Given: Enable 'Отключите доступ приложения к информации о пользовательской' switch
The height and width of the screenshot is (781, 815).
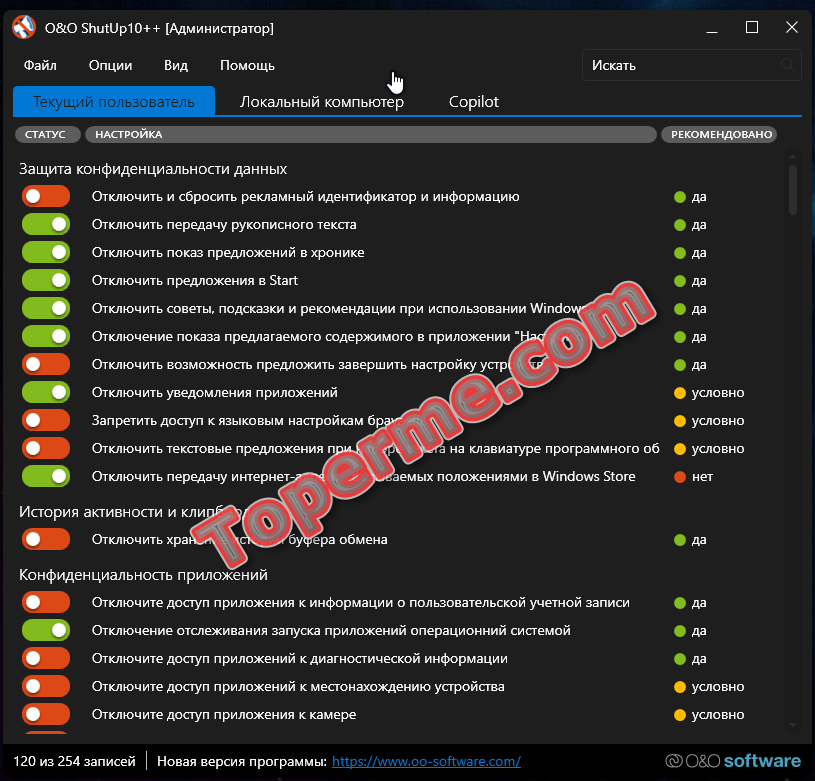Looking at the screenshot, I should coord(46,603).
